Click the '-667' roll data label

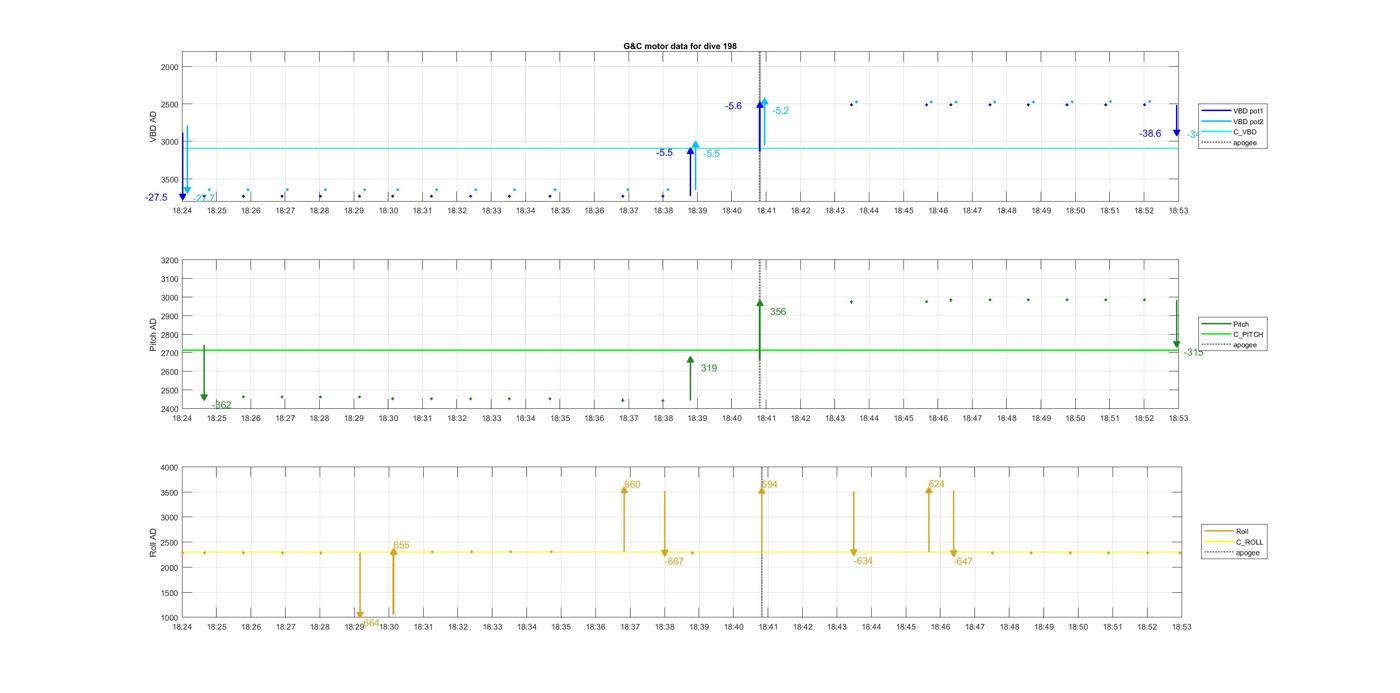674,562
